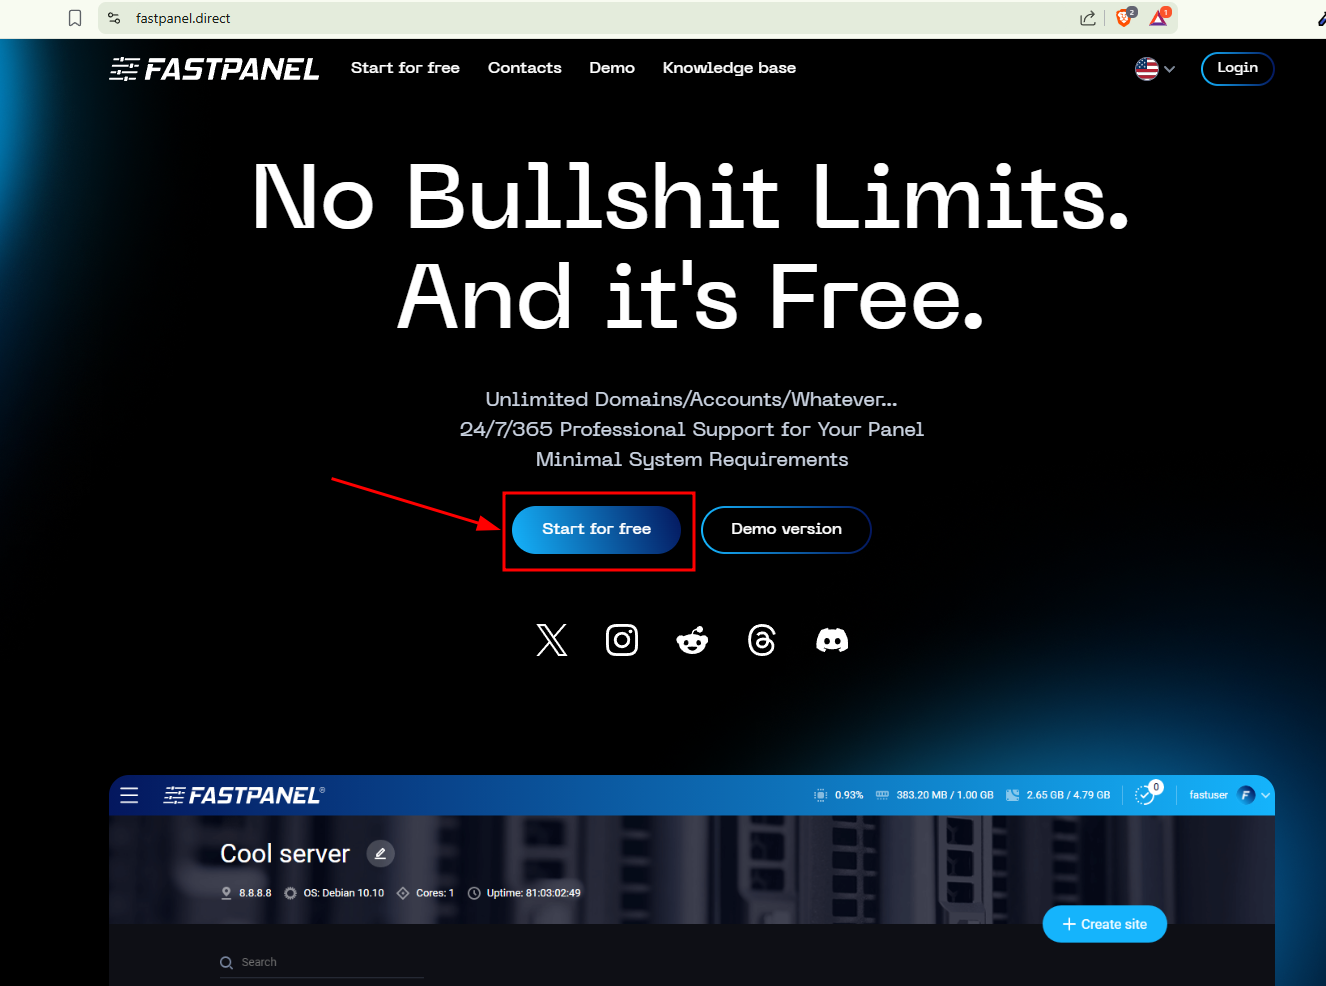Open the site settings icon beside URL
This screenshot has width=1326, height=986.
pos(114,18)
